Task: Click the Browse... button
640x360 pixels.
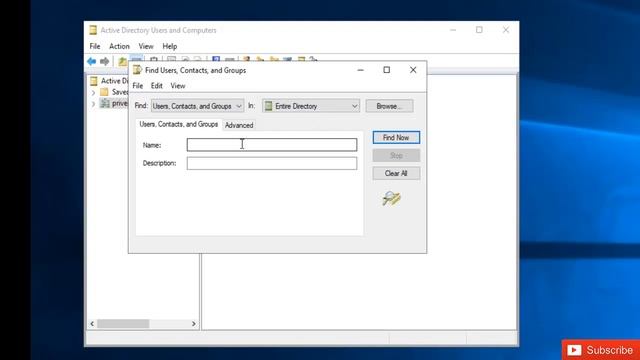Action: (389, 106)
